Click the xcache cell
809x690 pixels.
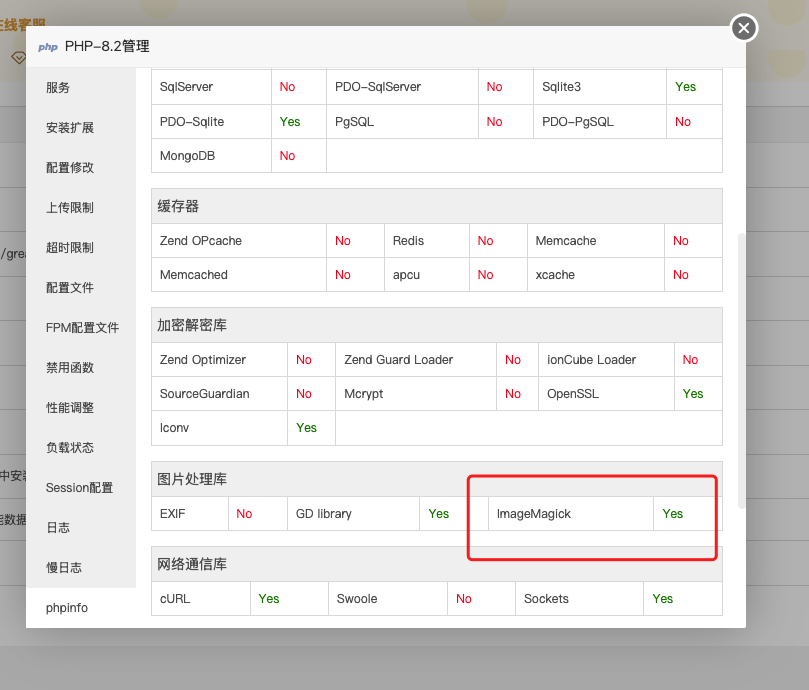point(596,275)
